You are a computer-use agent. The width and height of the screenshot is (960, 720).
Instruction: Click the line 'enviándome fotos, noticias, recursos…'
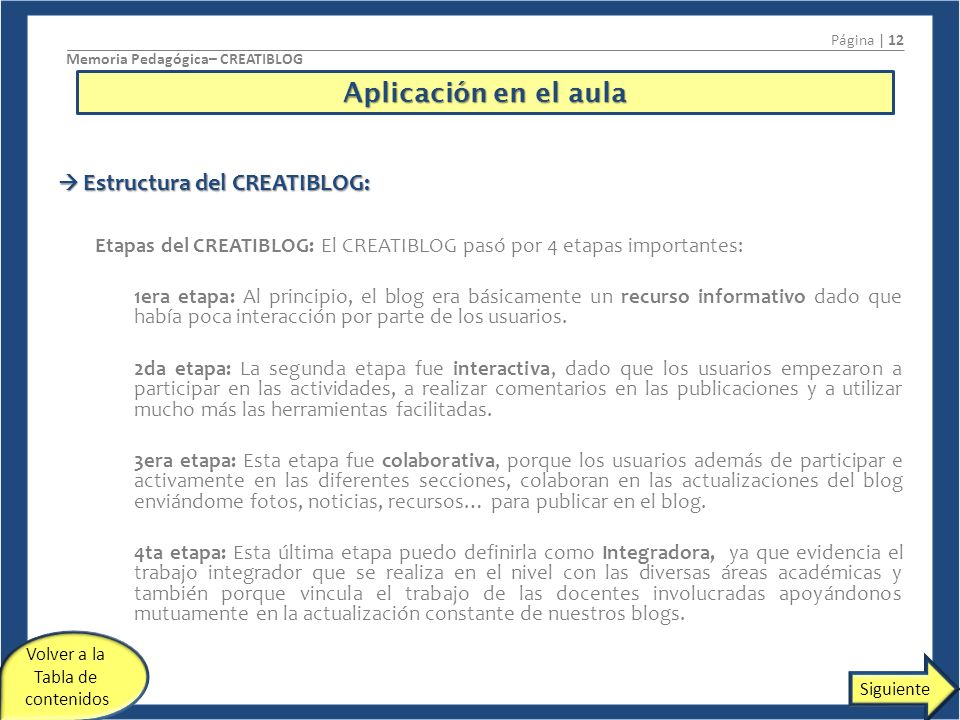point(308,501)
